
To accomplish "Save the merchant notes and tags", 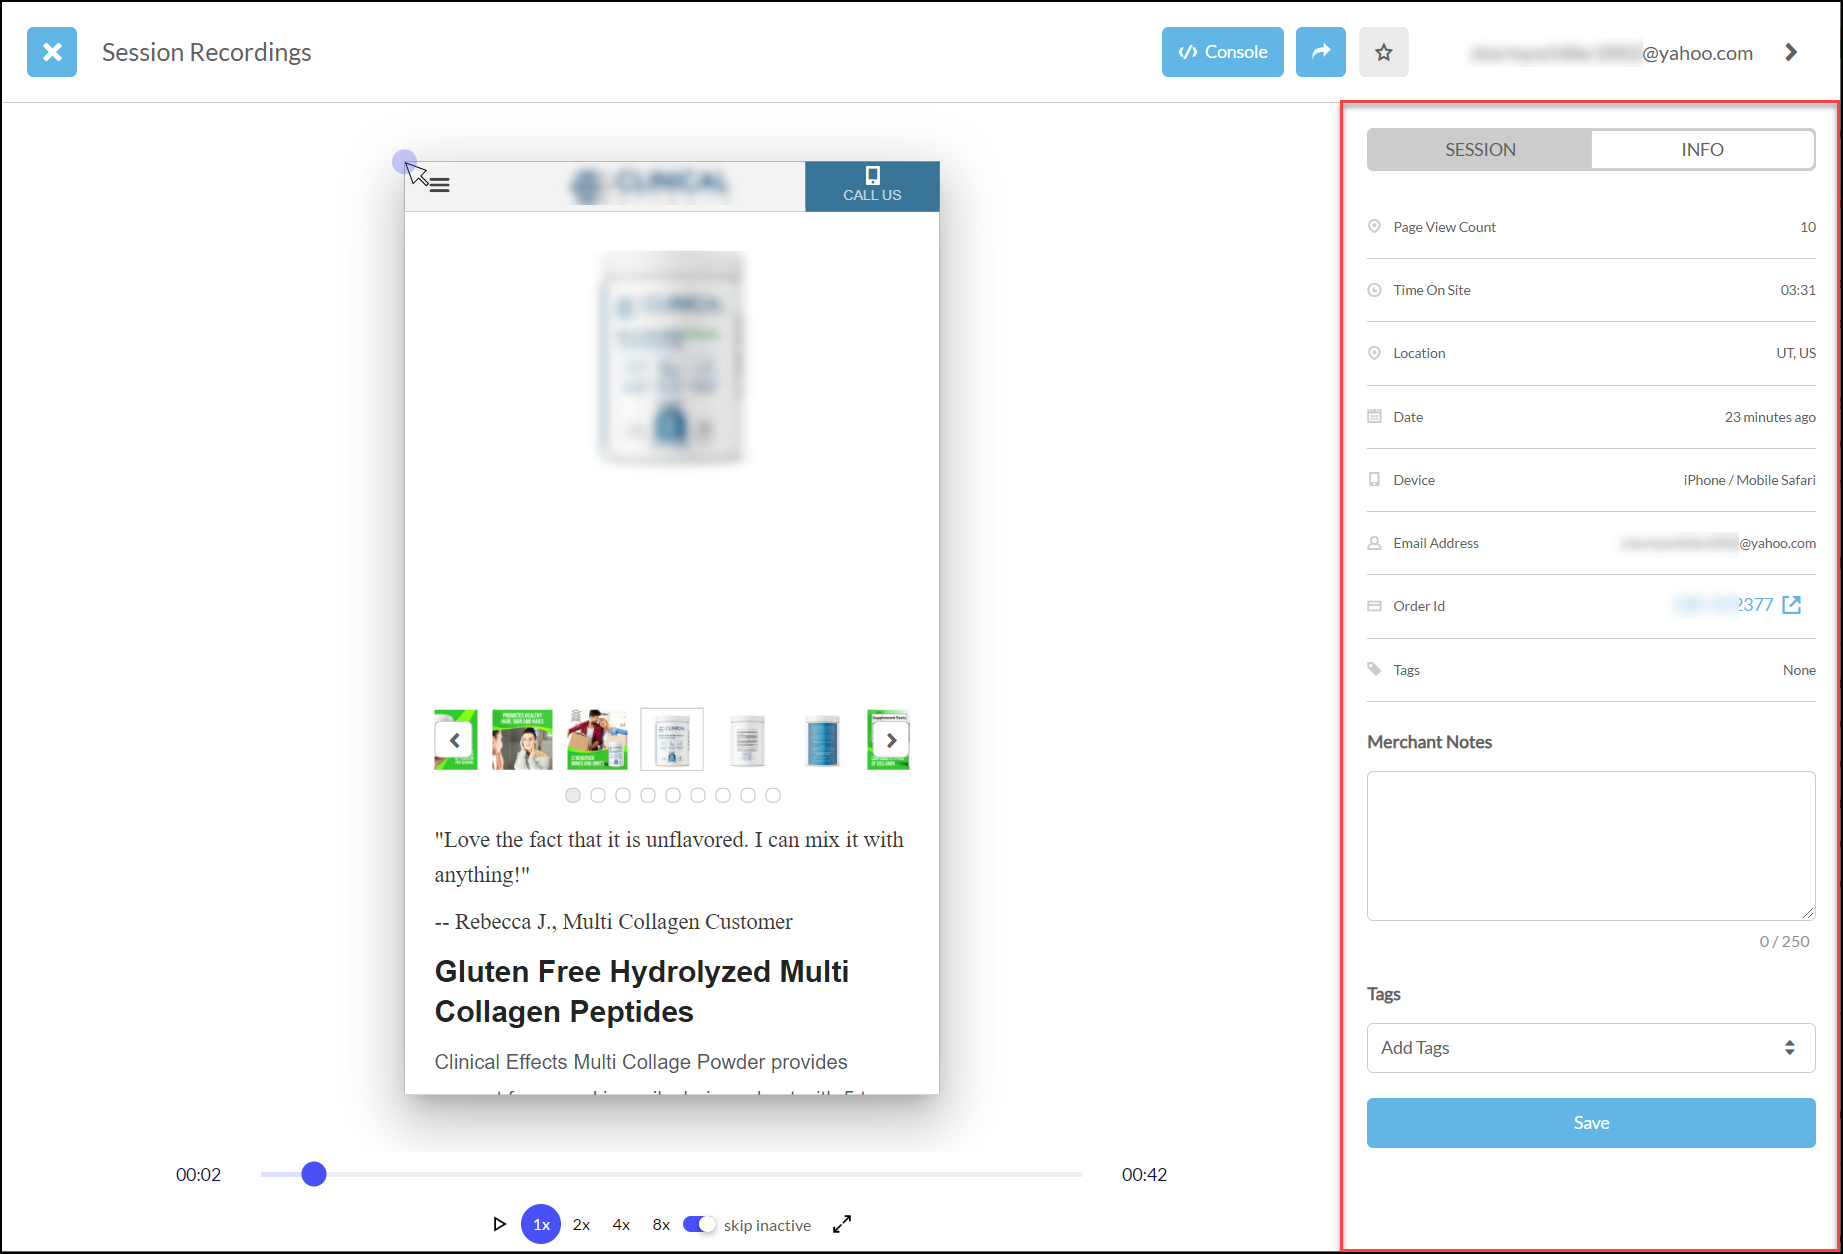I will (1591, 1123).
